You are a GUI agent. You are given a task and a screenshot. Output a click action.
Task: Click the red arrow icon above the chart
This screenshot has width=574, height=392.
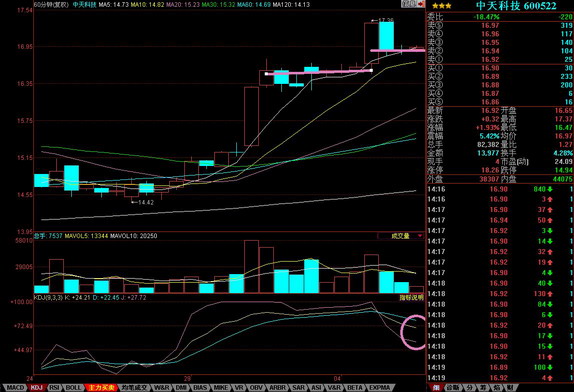tap(420, 4)
